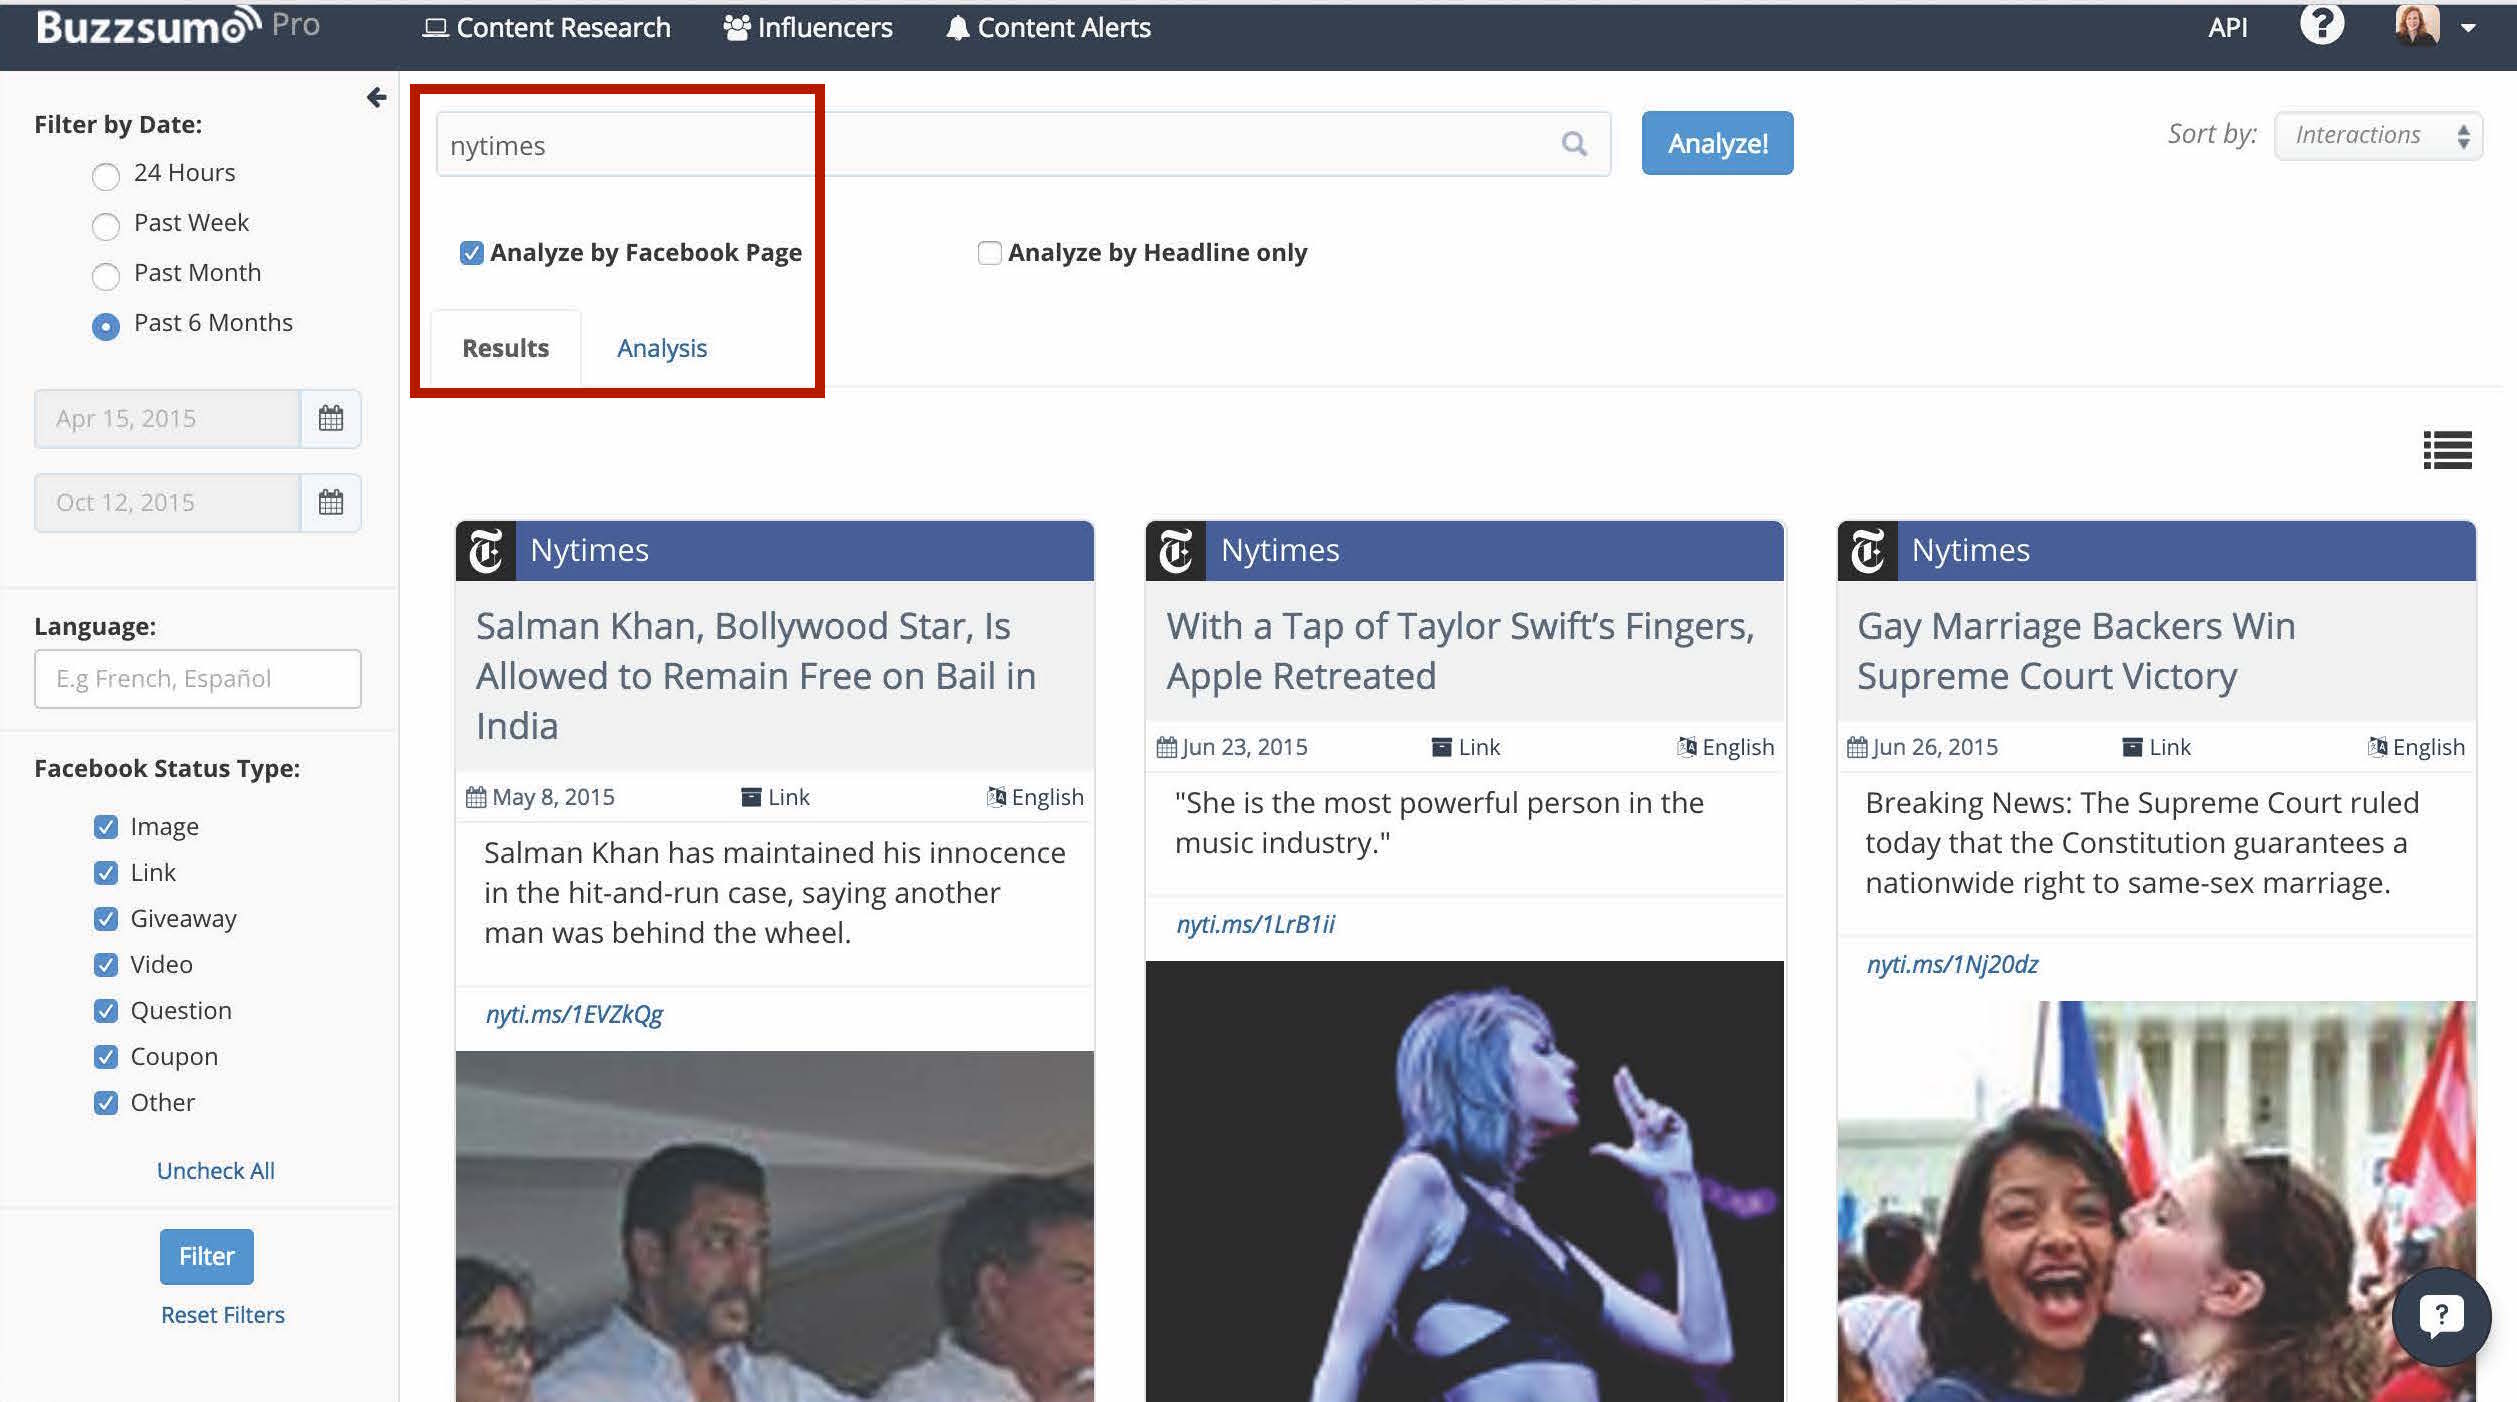Image resolution: width=2517 pixels, height=1402 pixels.
Task: Open the nyti.ms/1EVZkQg link
Action: coord(574,1014)
